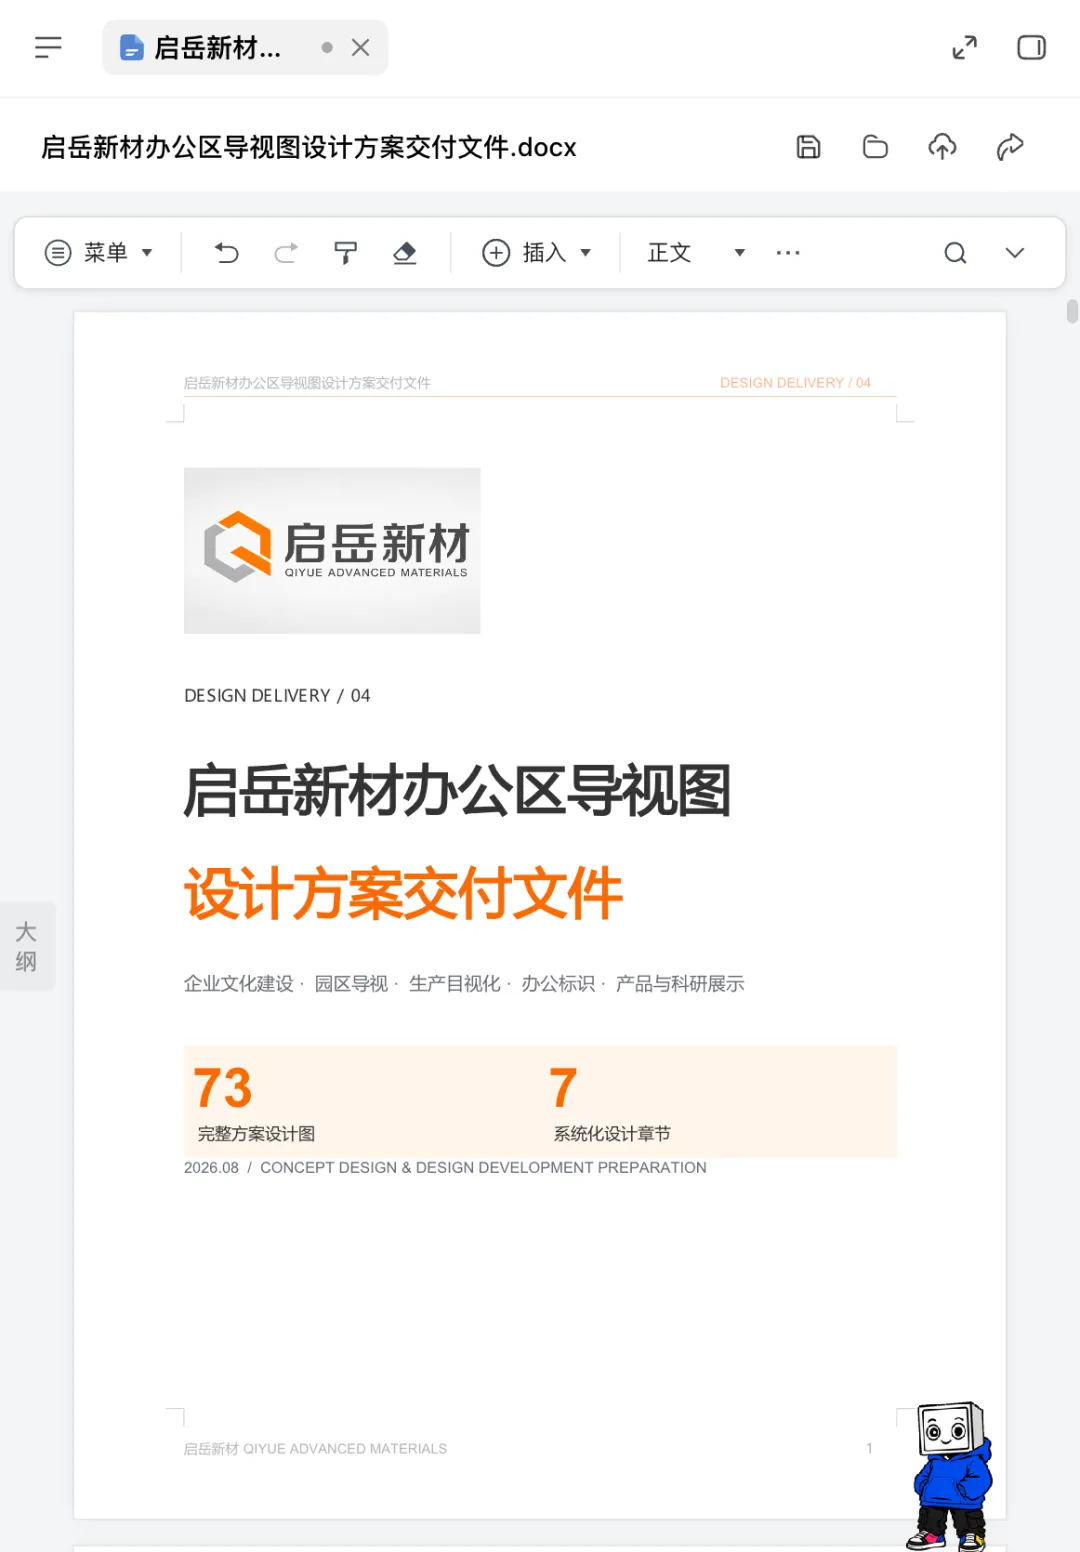Click the header text 启岳新材办公区导视图设计方案交付文件
This screenshot has width=1080, height=1552.
pyautogui.click(x=307, y=383)
